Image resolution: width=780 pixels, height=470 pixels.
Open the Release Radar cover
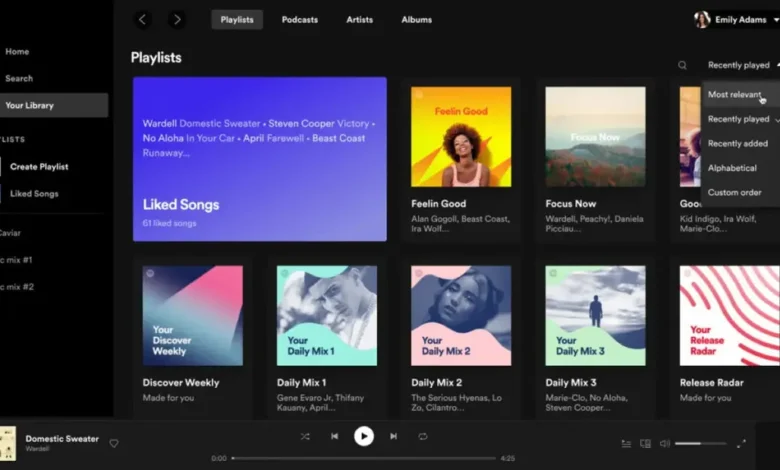(730, 315)
